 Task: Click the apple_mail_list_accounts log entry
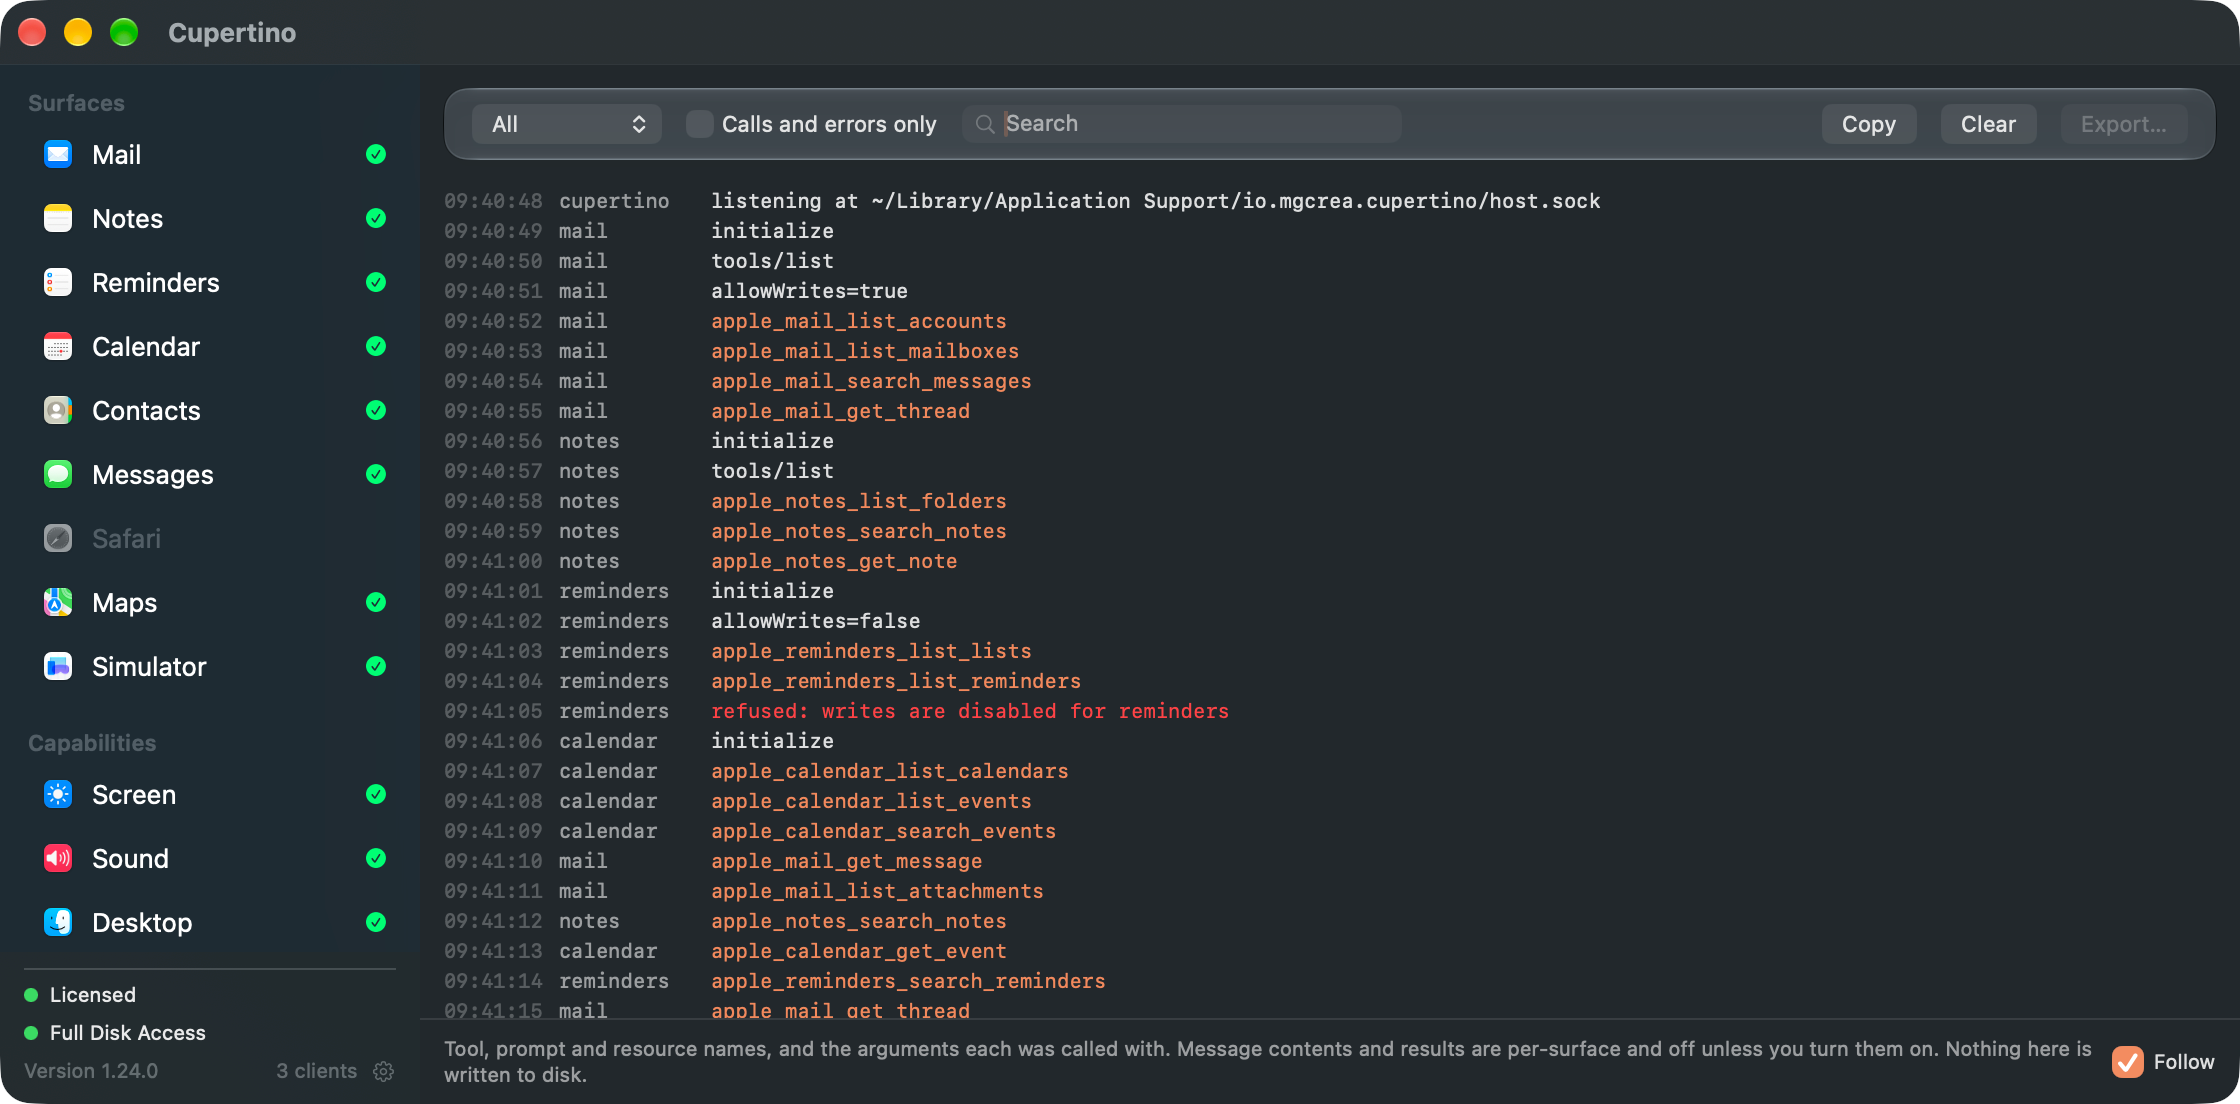point(859,321)
